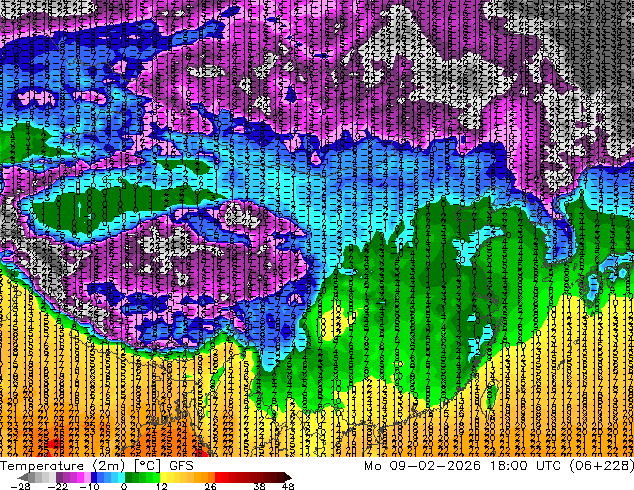Pick the bright red legend swatch above 26
The width and height of the screenshot is (634, 490).
pyautogui.click(x=218, y=477)
